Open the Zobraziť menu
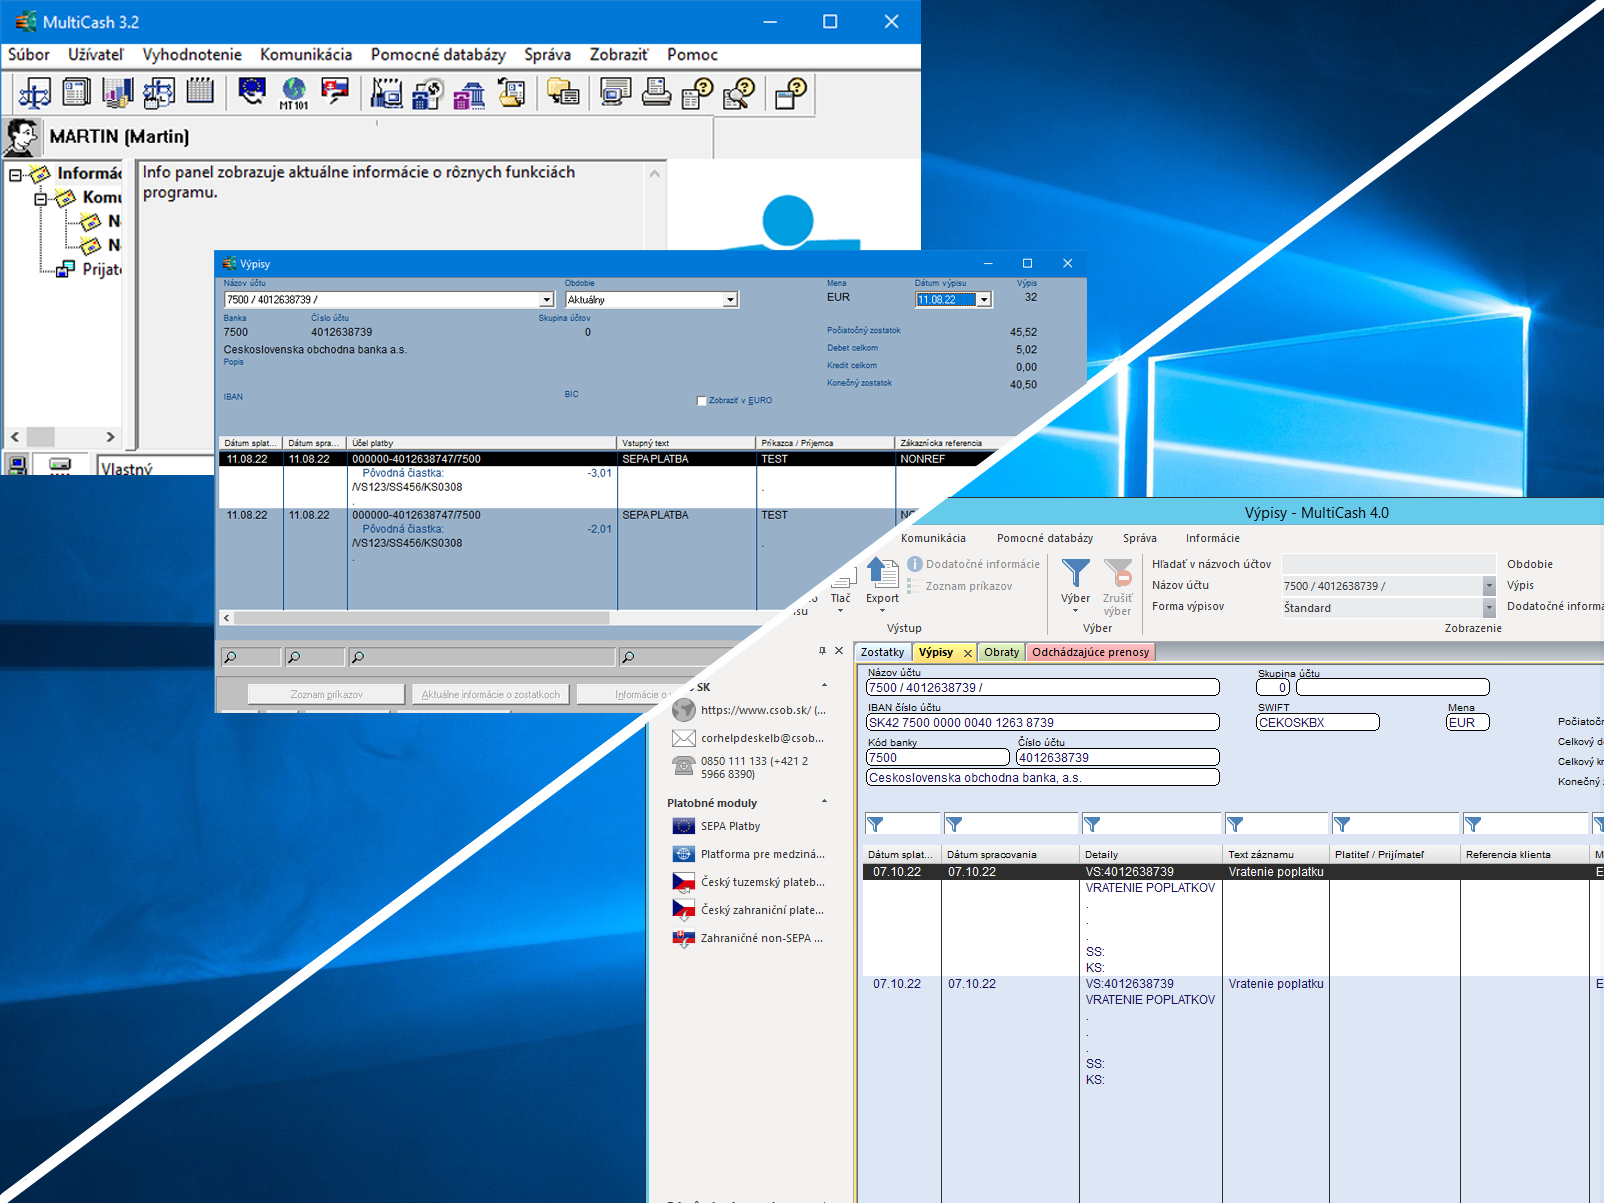1604x1203 pixels. (619, 54)
